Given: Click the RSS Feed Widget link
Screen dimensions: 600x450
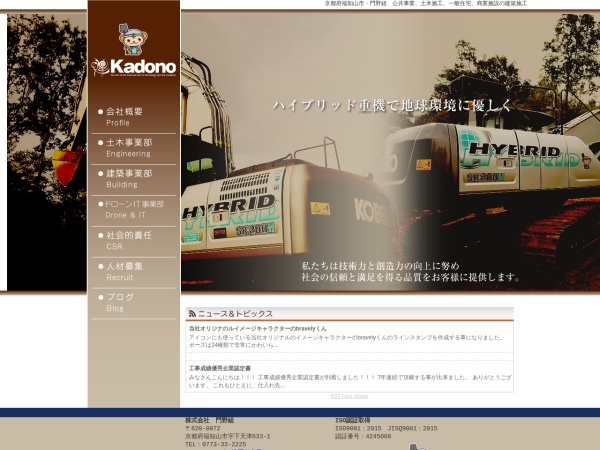Looking at the screenshot, I should pos(349,396).
